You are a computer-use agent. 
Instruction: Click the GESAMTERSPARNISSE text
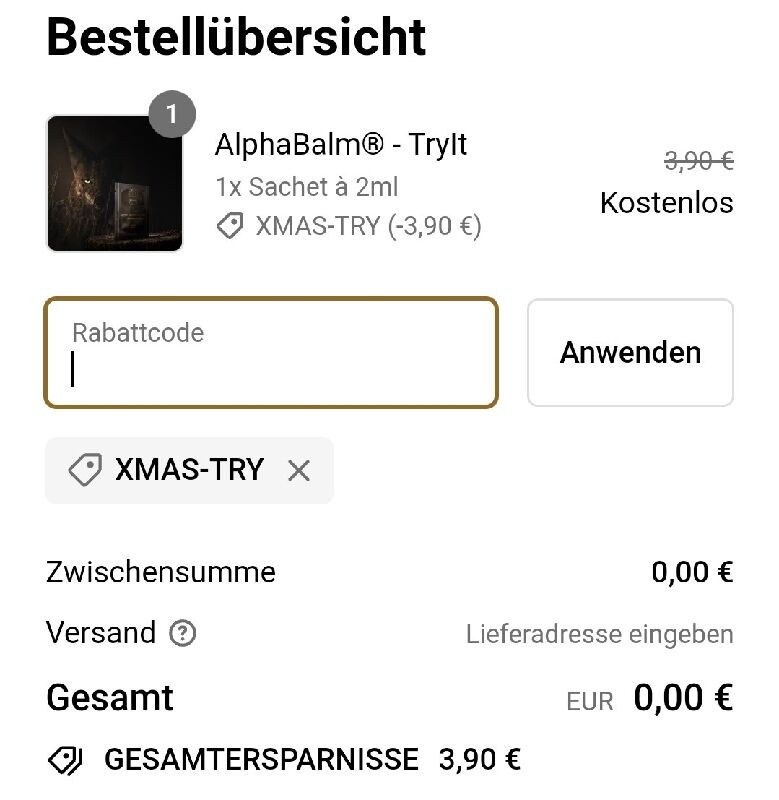(261, 760)
